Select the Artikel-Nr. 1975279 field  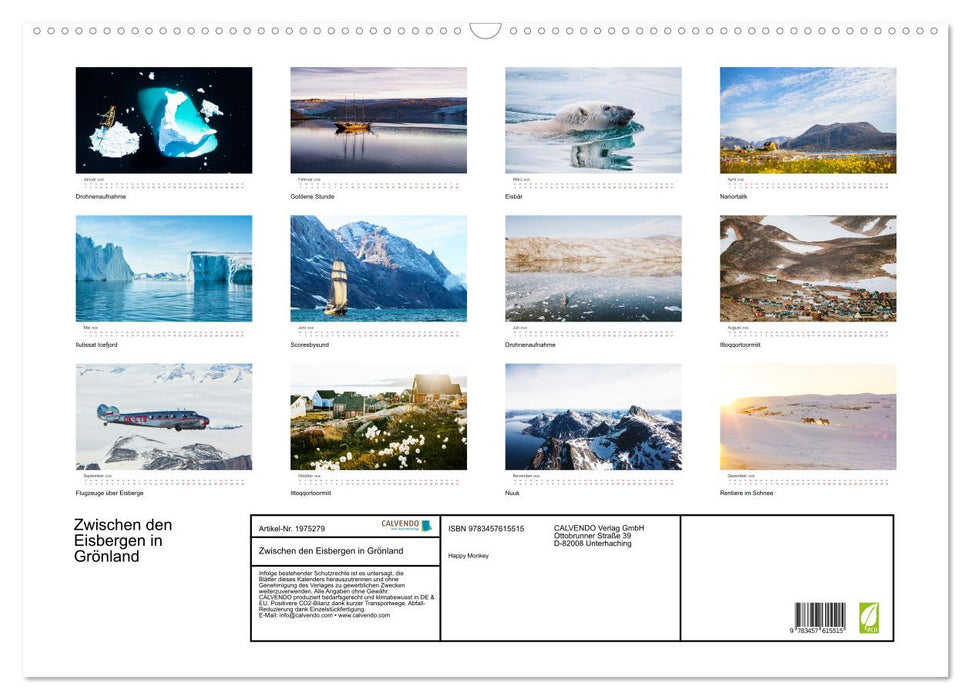pos(290,528)
